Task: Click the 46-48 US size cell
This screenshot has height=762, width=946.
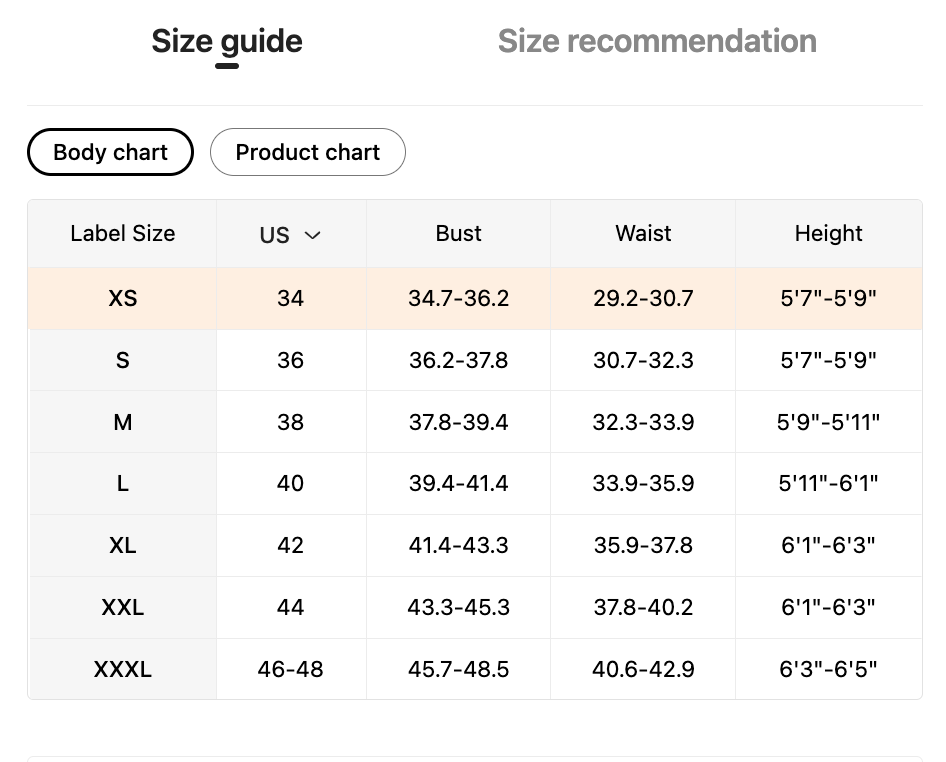Action: click(290, 669)
